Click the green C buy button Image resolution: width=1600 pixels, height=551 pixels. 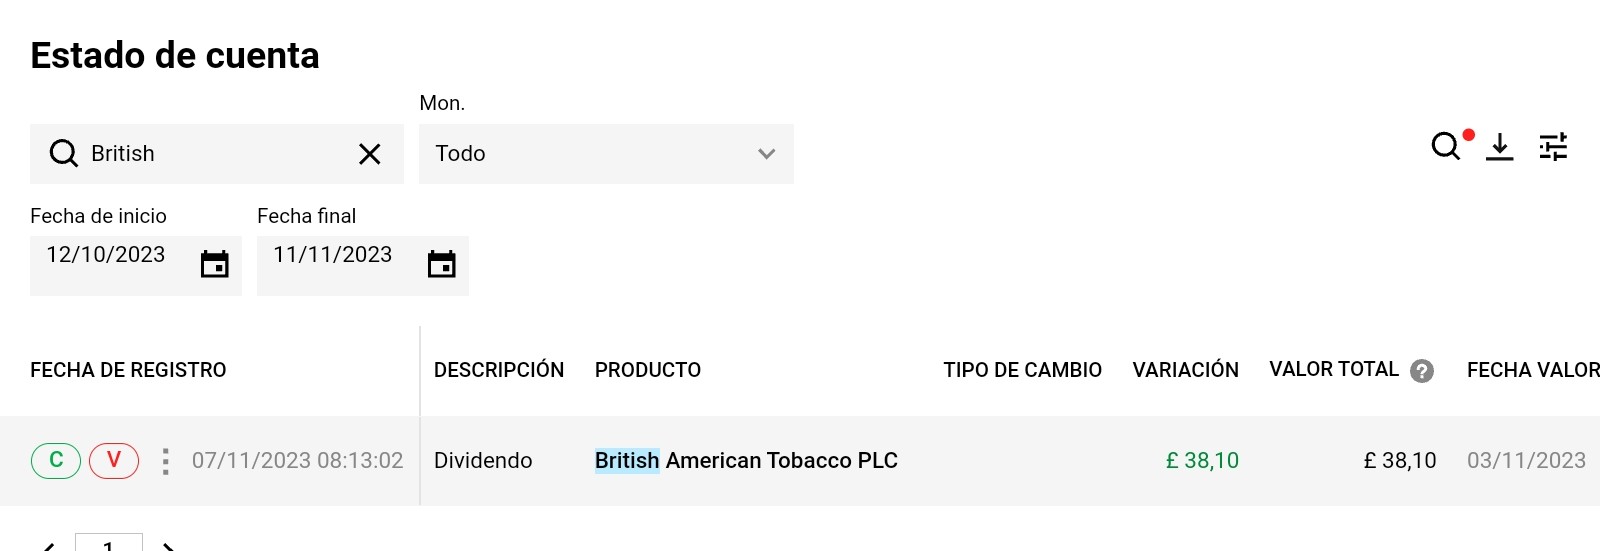tap(56, 460)
